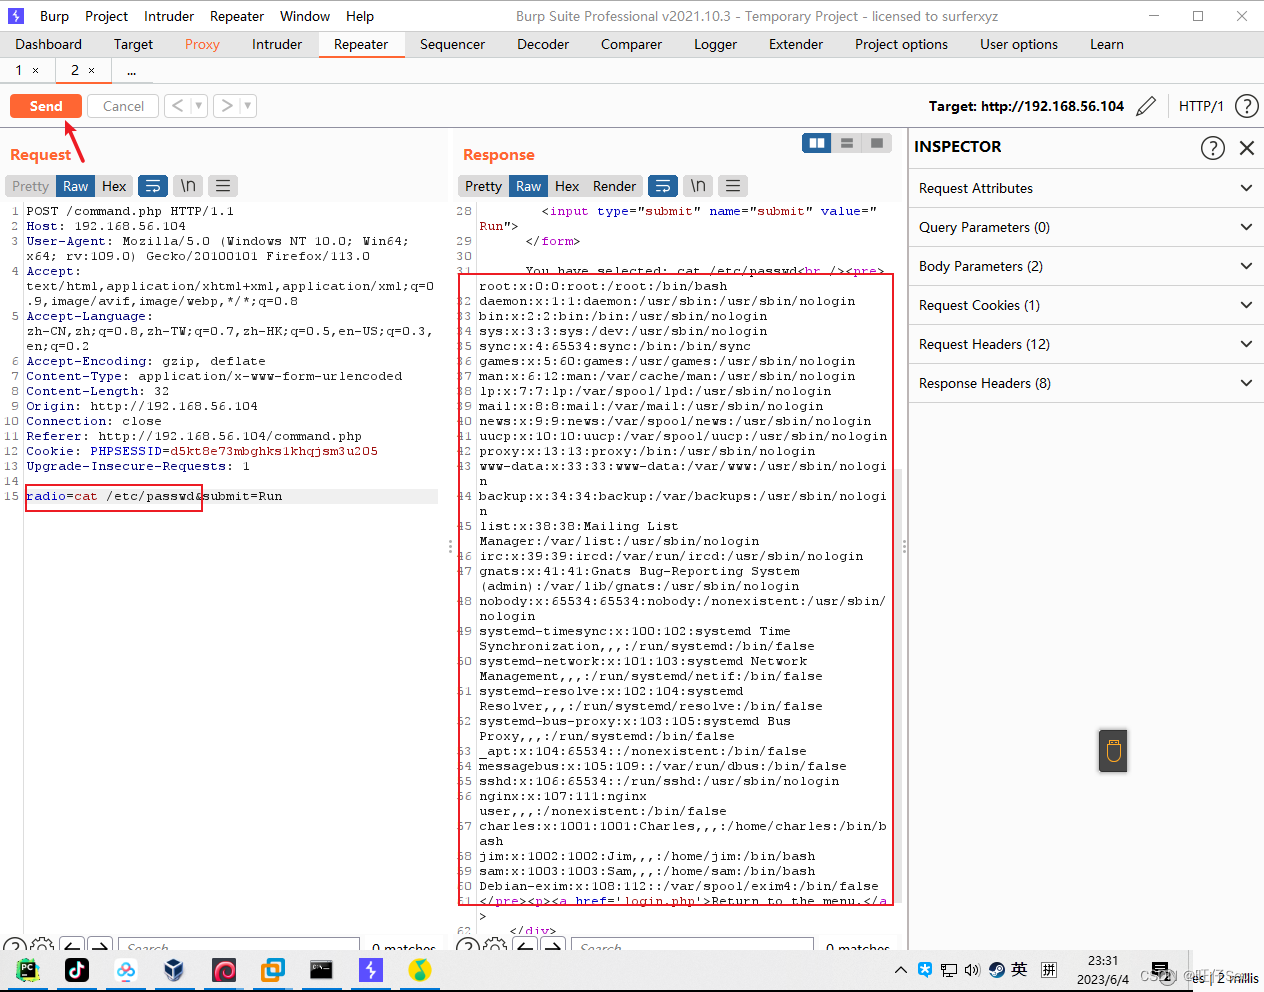This screenshot has height=992, width=1264.
Task: Edit target with the pencil icon
Action: tap(1146, 106)
